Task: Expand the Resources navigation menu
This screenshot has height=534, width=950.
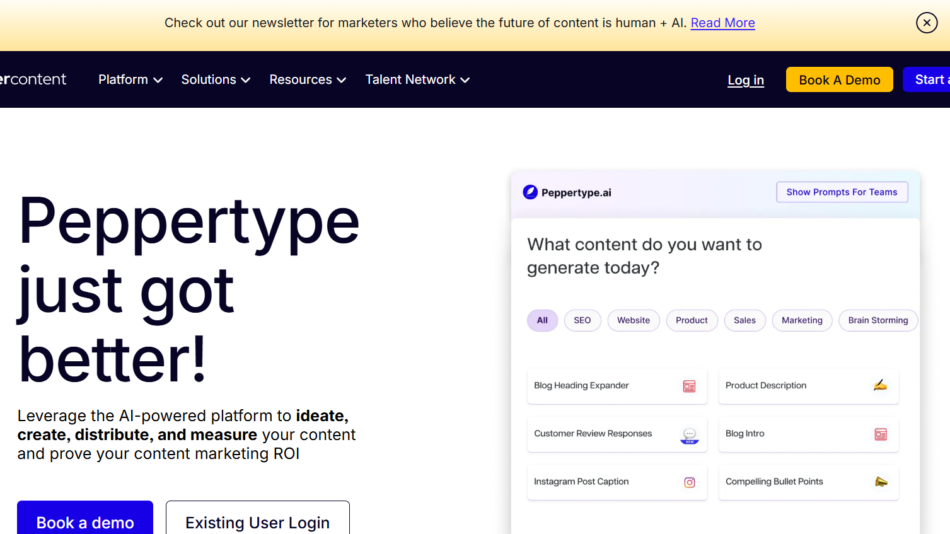Action: click(x=307, y=80)
